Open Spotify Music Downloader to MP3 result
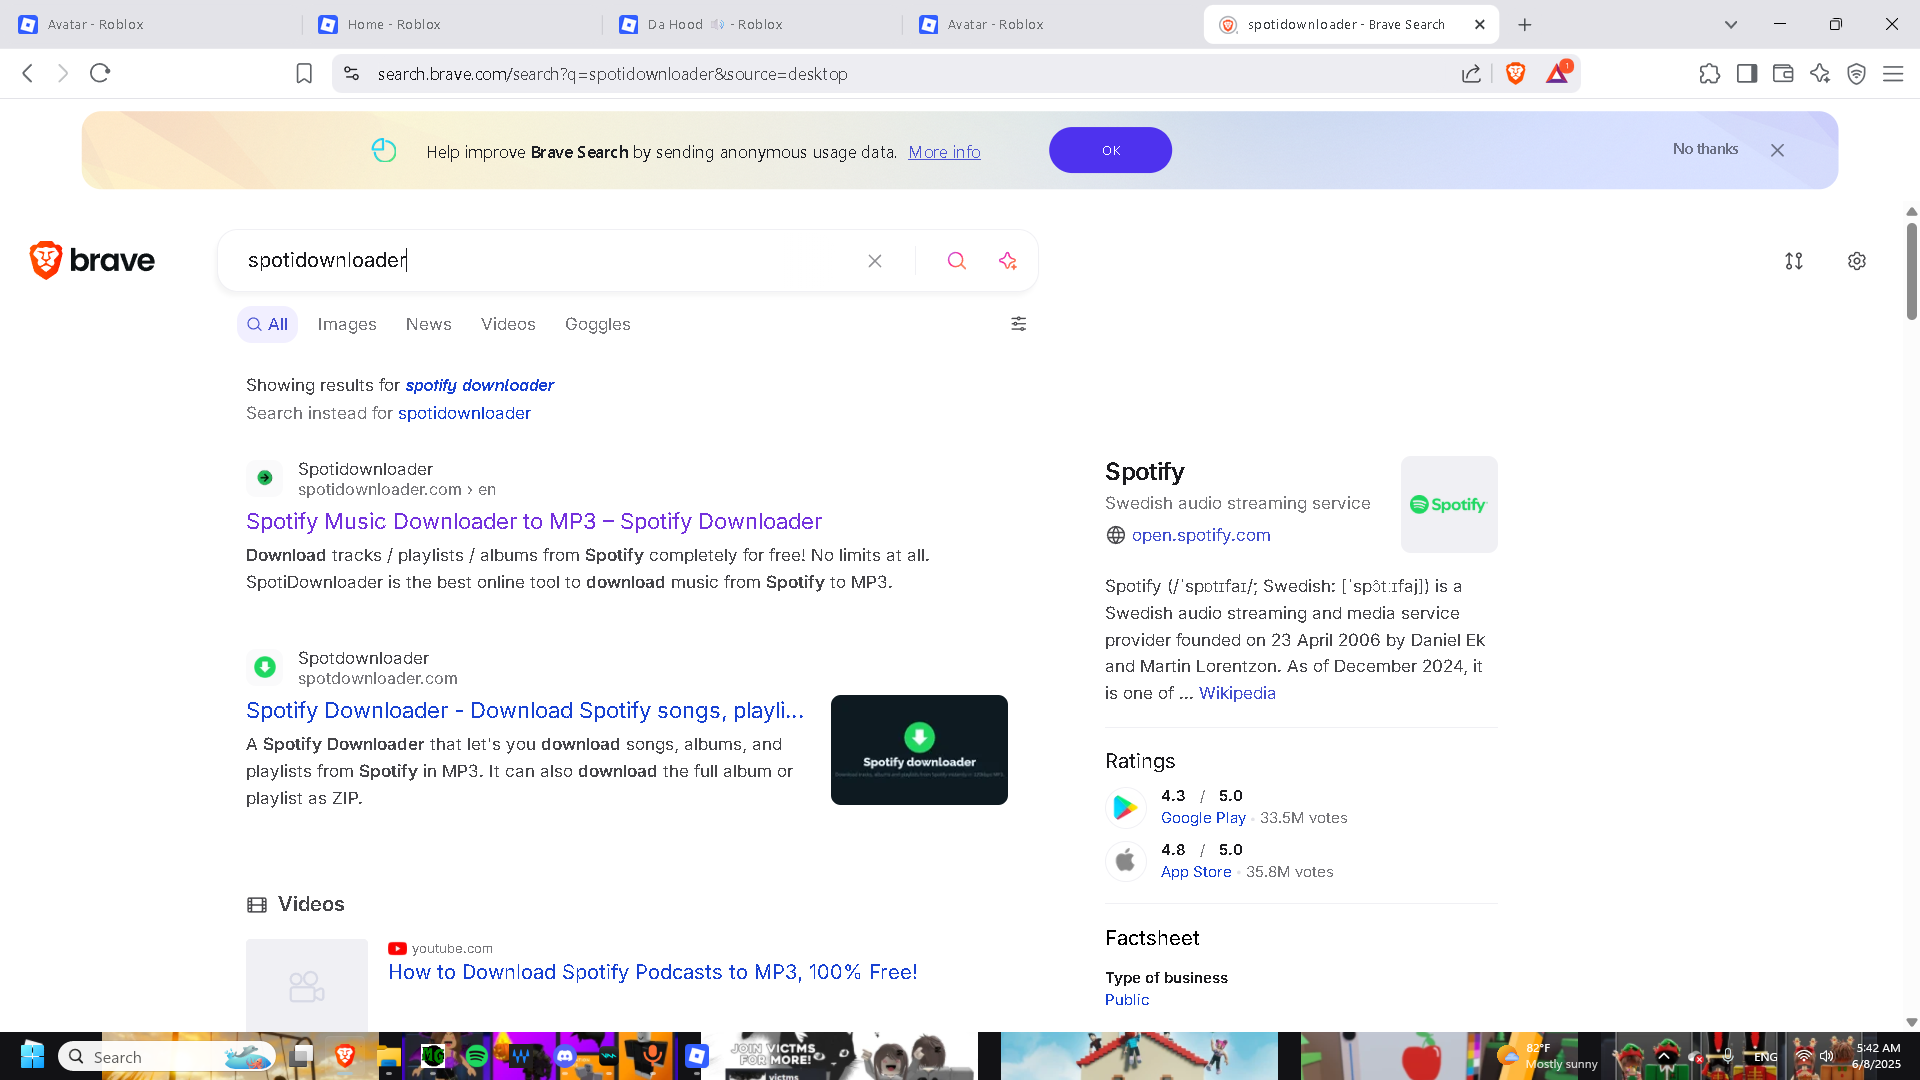This screenshot has height=1080, width=1920. point(534,521)
